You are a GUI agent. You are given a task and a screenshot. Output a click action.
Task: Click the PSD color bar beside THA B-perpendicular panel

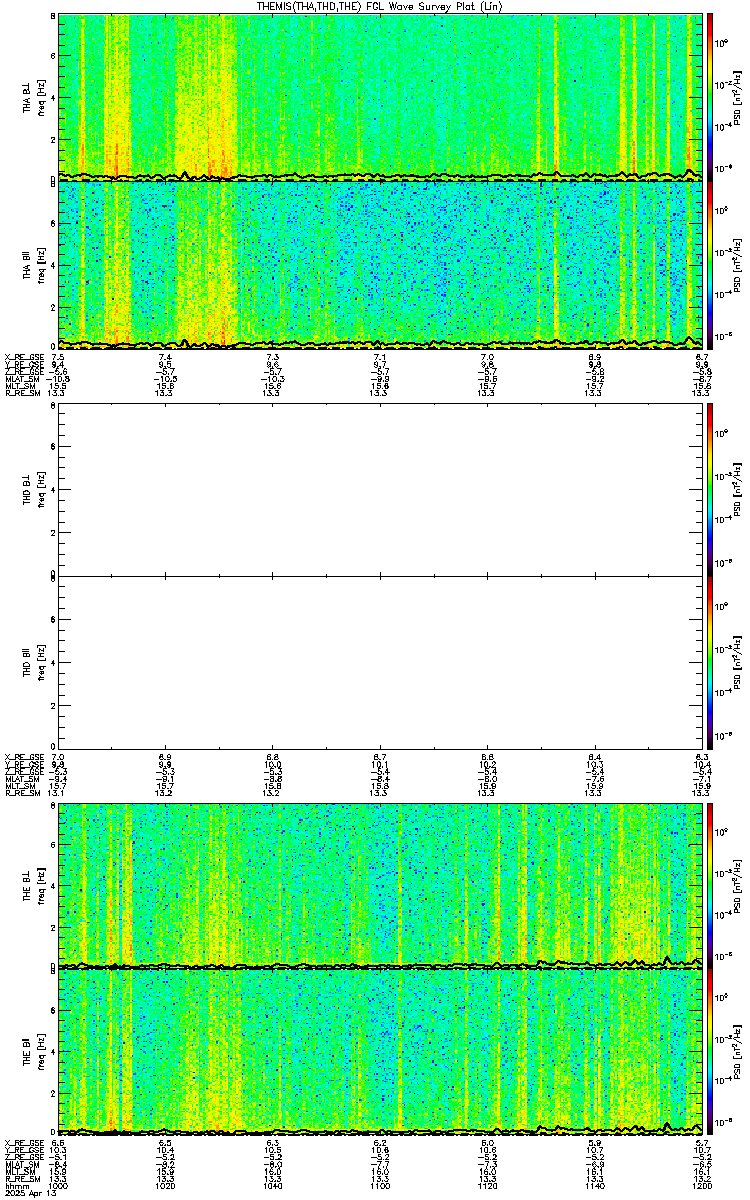pos(710,96)
